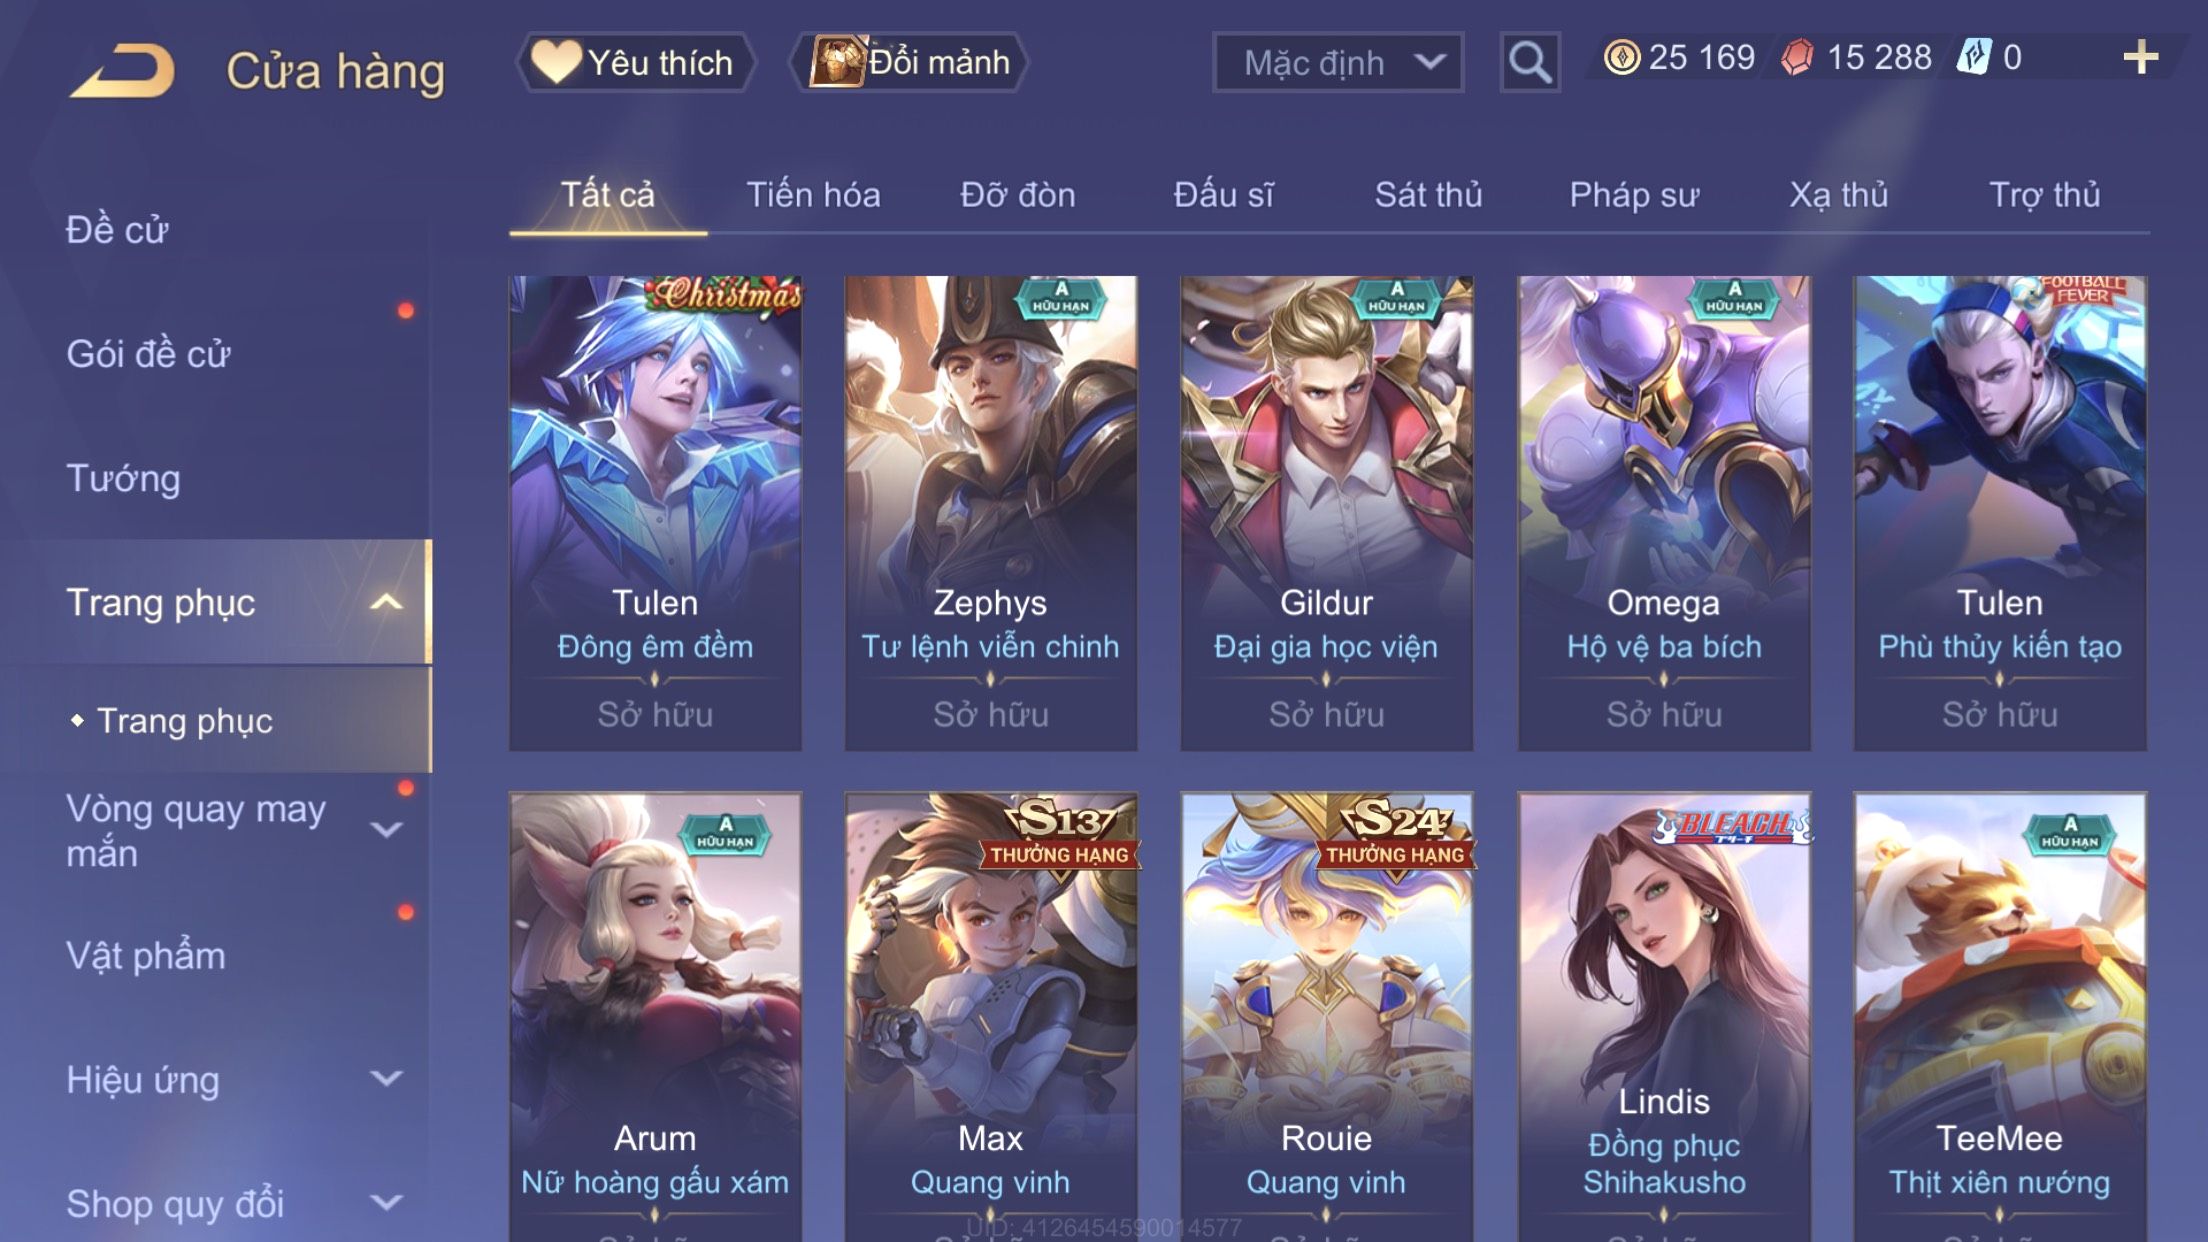
Task: Switch to the Sát thủ tab
Action: tap(1428, 194)
